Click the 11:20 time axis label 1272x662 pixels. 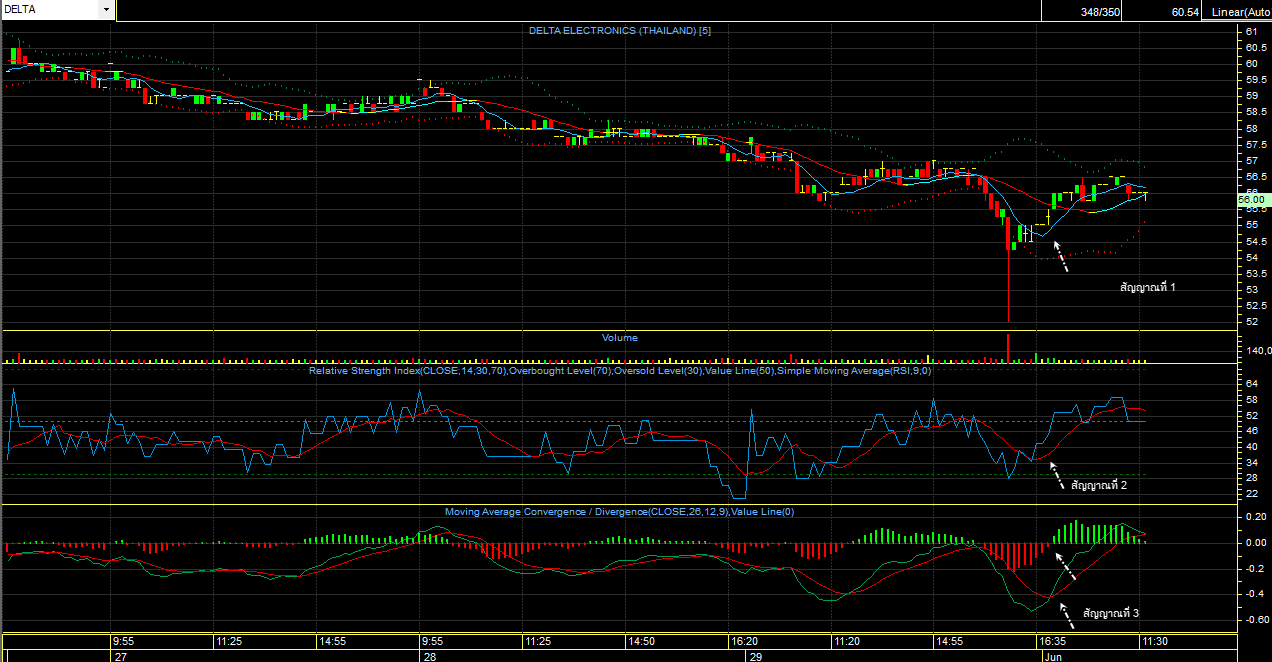(x=847, y=641)
